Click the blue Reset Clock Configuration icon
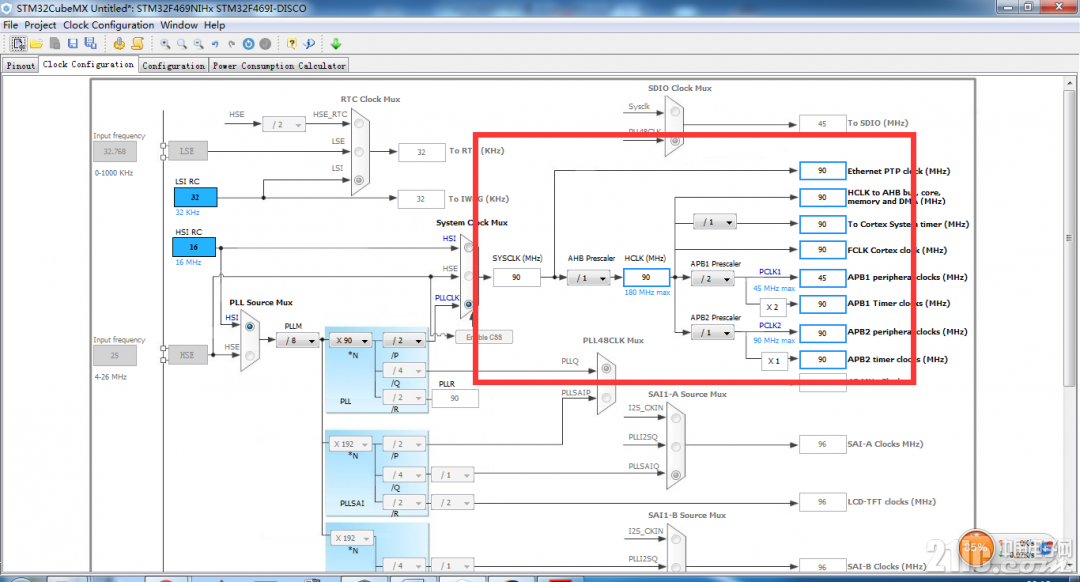Image resolution: width=1080 pixels, height=582 pixels. click(x=249, y=43)
